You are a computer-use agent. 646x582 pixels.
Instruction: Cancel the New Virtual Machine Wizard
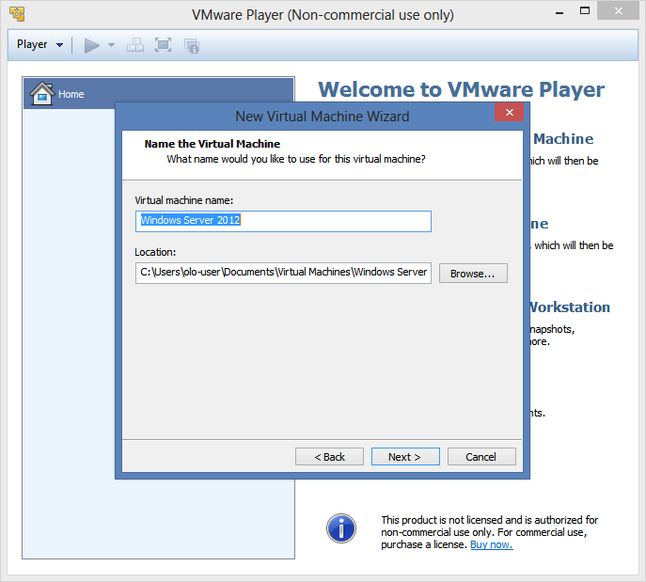tap(481, 457)
